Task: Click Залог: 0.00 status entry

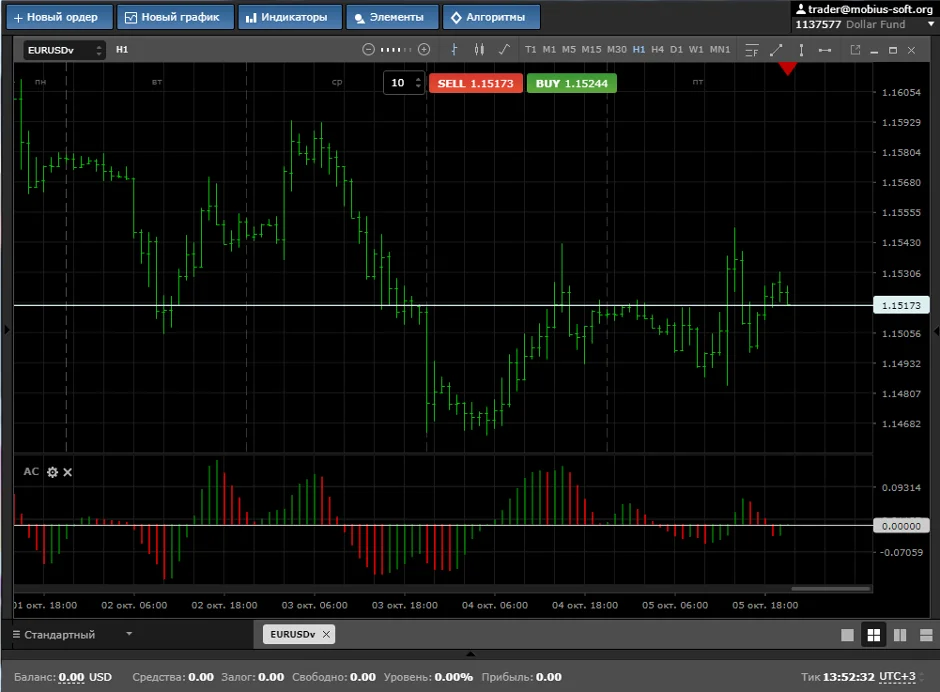Action: [x=252, y=677]
